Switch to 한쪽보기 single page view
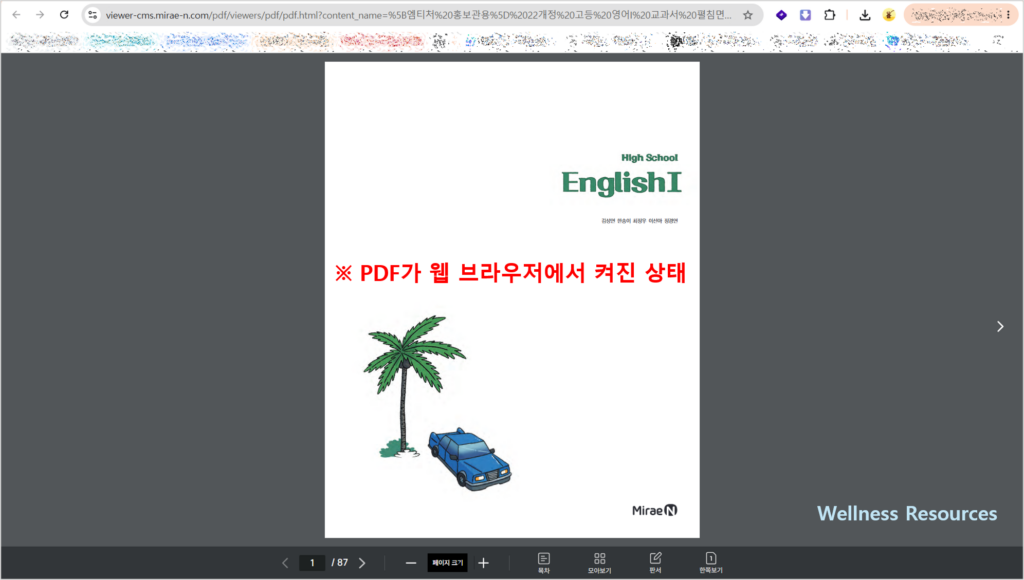1024x580 pixels. (711, 562)
